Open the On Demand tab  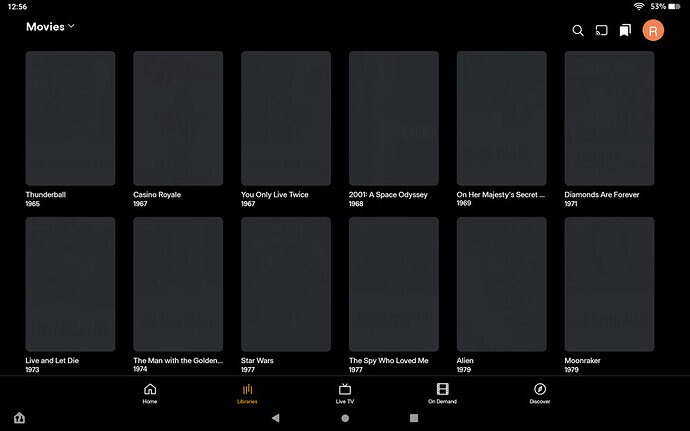(442, 394)
